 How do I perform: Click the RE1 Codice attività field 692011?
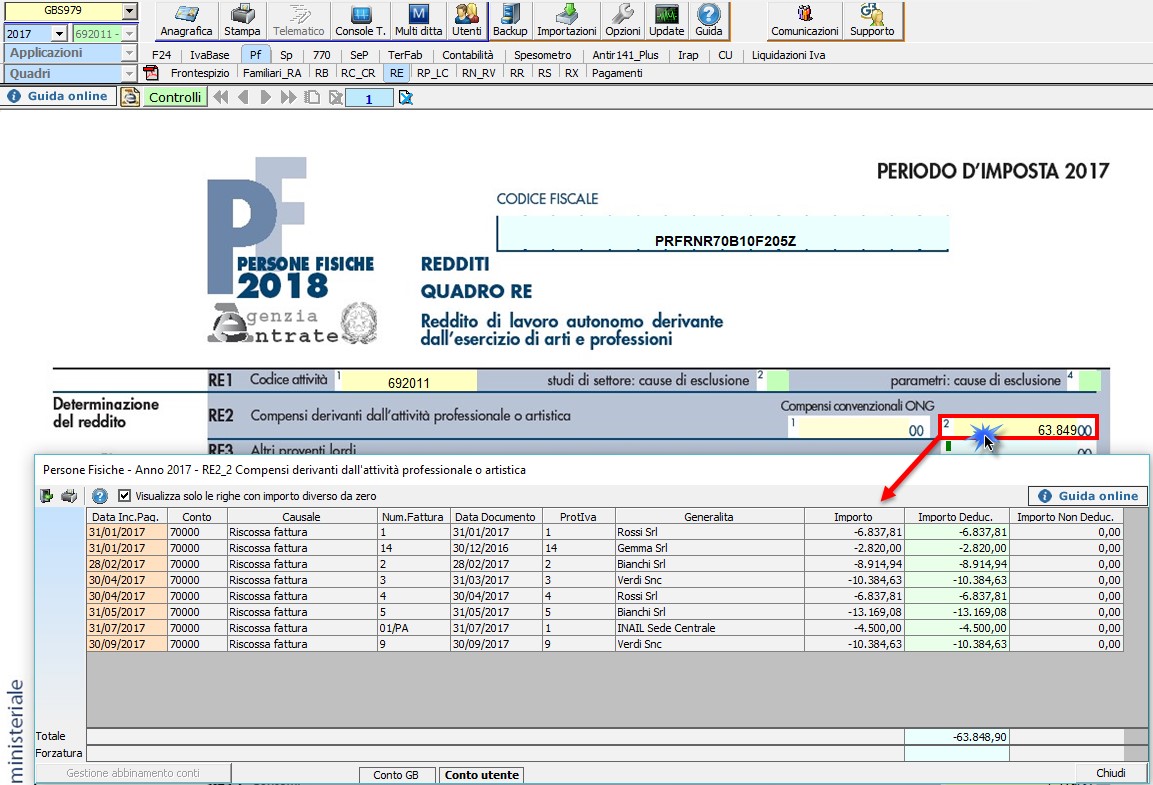408,381
